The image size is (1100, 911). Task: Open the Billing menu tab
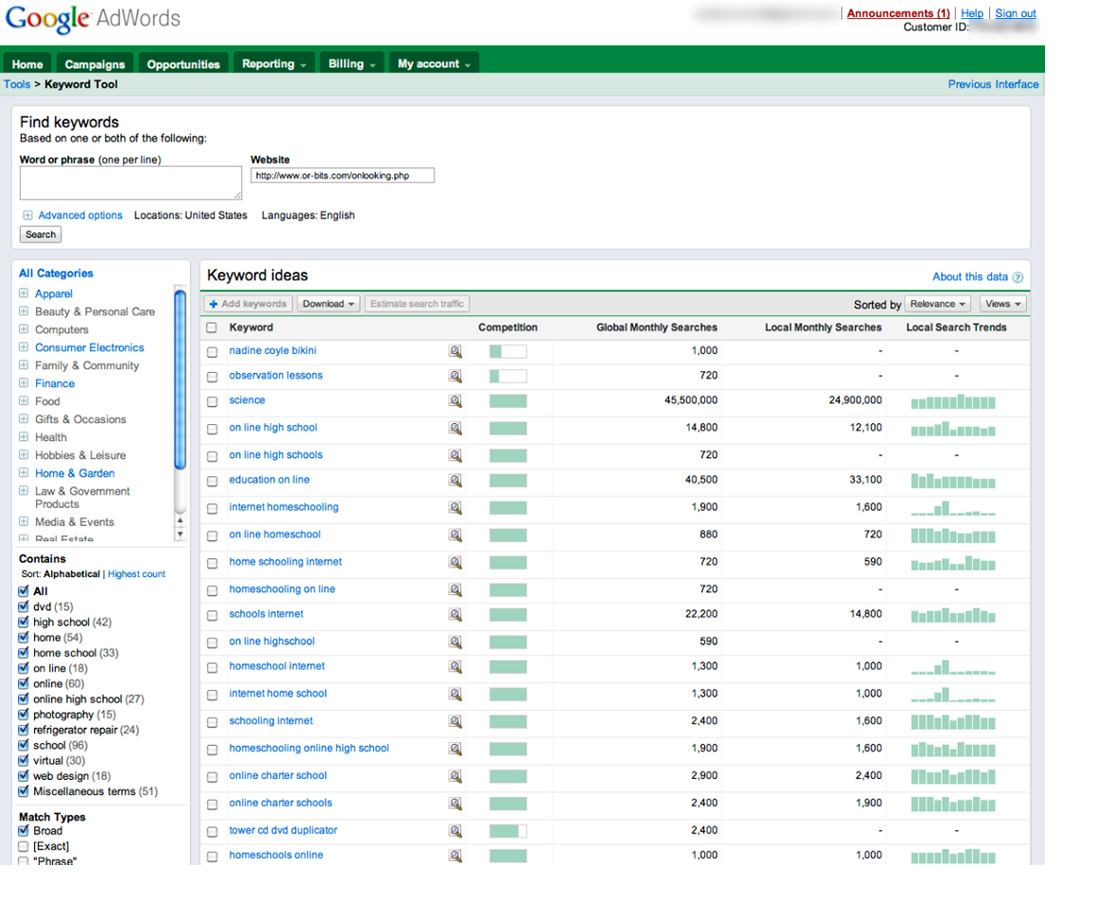coord(351,63)
